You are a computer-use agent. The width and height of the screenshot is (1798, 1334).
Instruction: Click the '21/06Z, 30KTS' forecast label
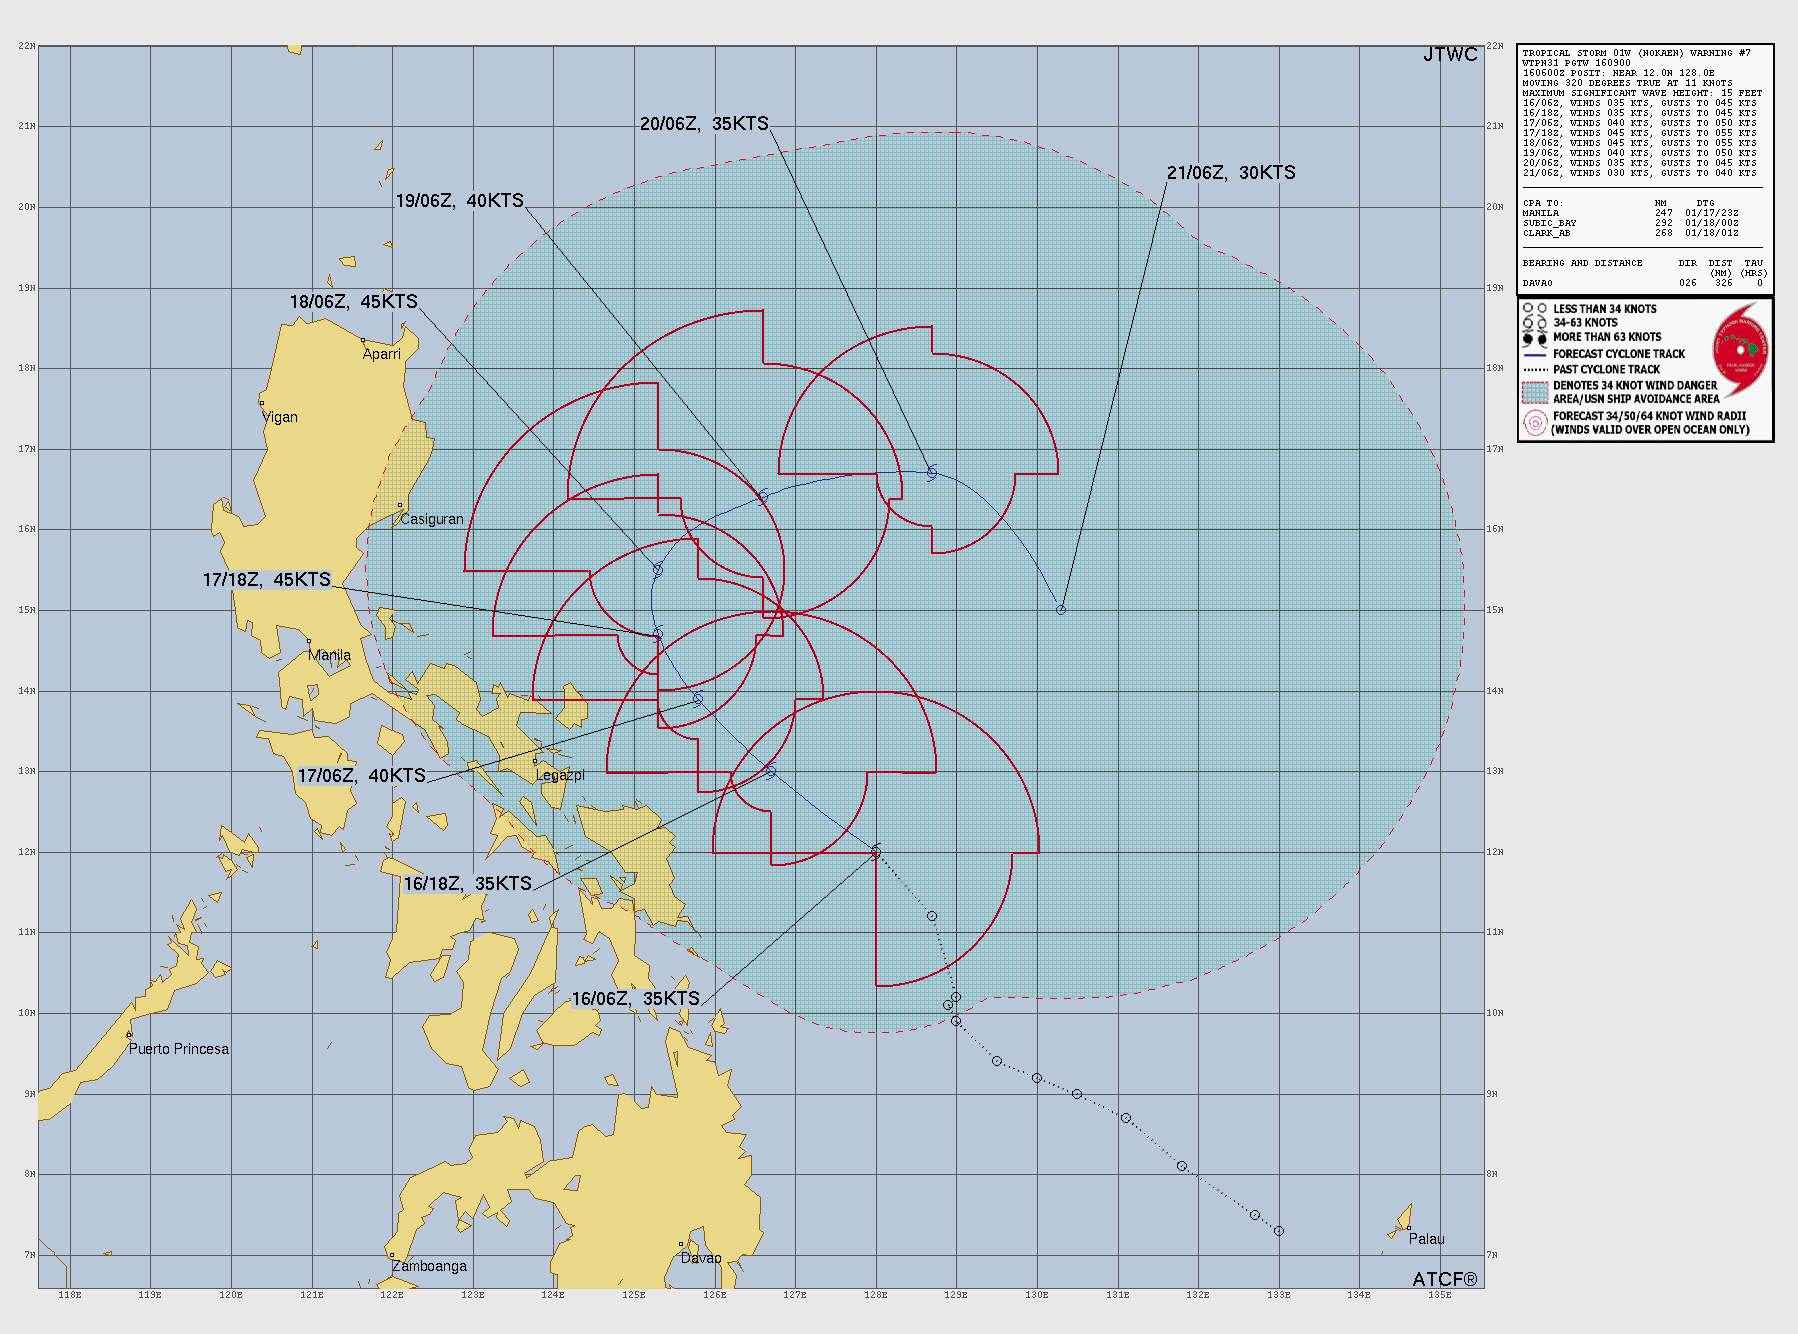click(x=1230, y=173)
